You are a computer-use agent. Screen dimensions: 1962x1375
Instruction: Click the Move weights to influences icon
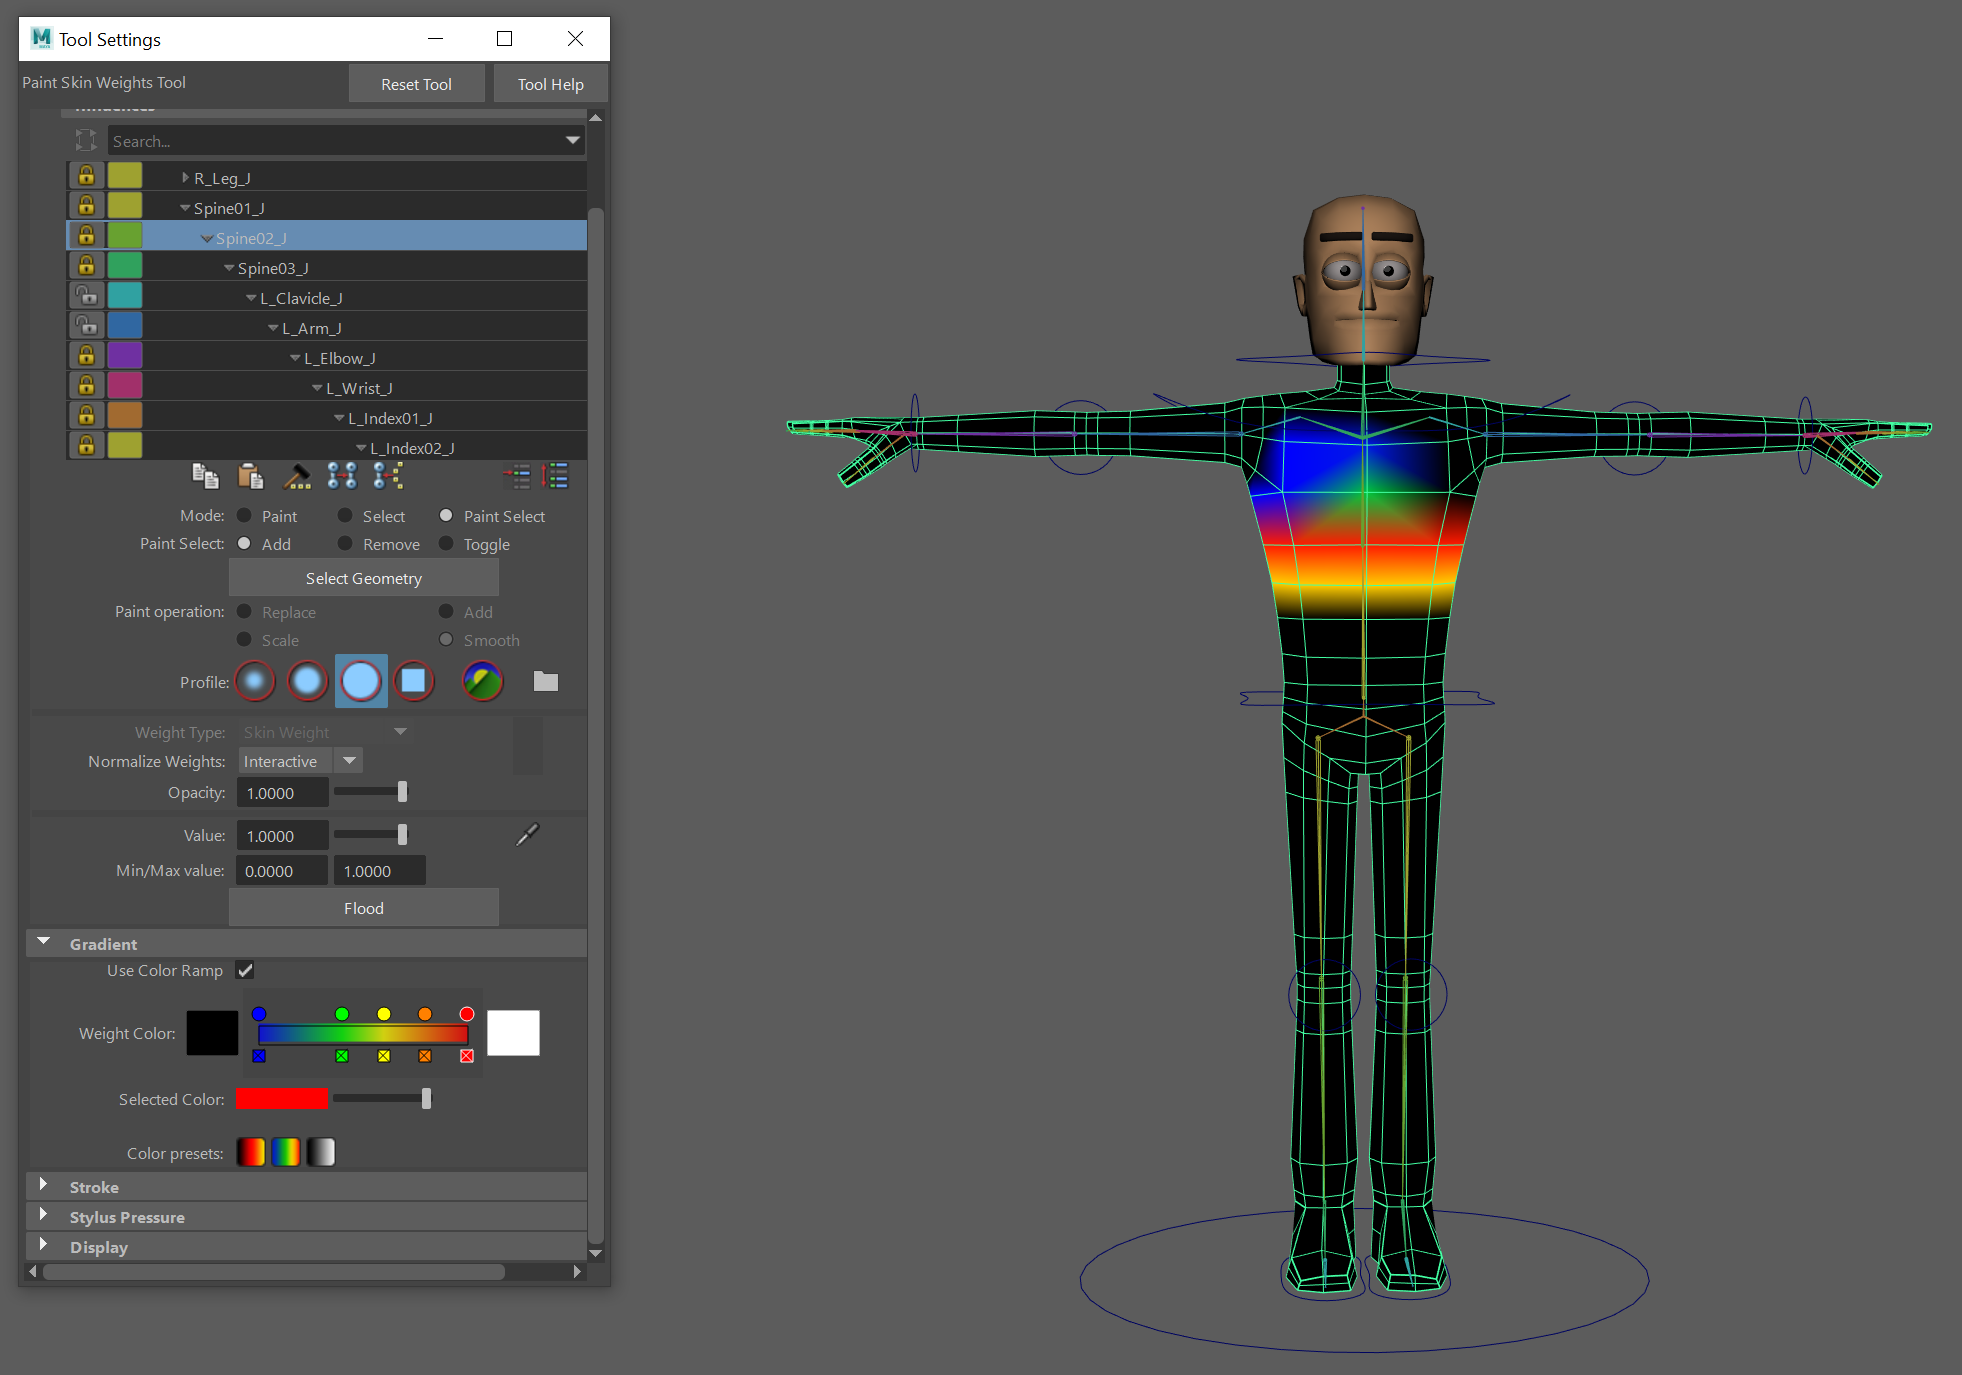(342, 477)
